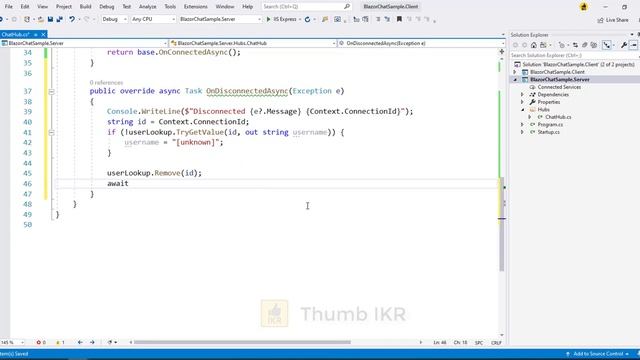This screenshot has height=360, width=640.
Task: Click the errors count indicator
Action: (41, 342)
